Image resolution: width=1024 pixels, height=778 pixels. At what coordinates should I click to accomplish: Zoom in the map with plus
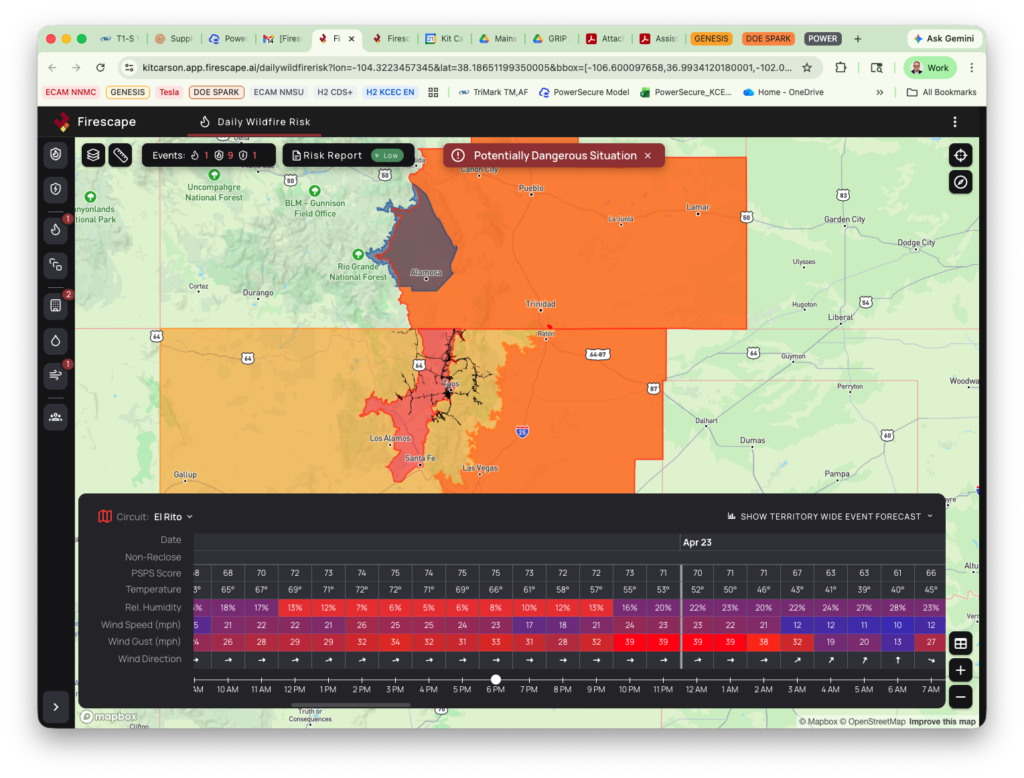pos(960,670)
